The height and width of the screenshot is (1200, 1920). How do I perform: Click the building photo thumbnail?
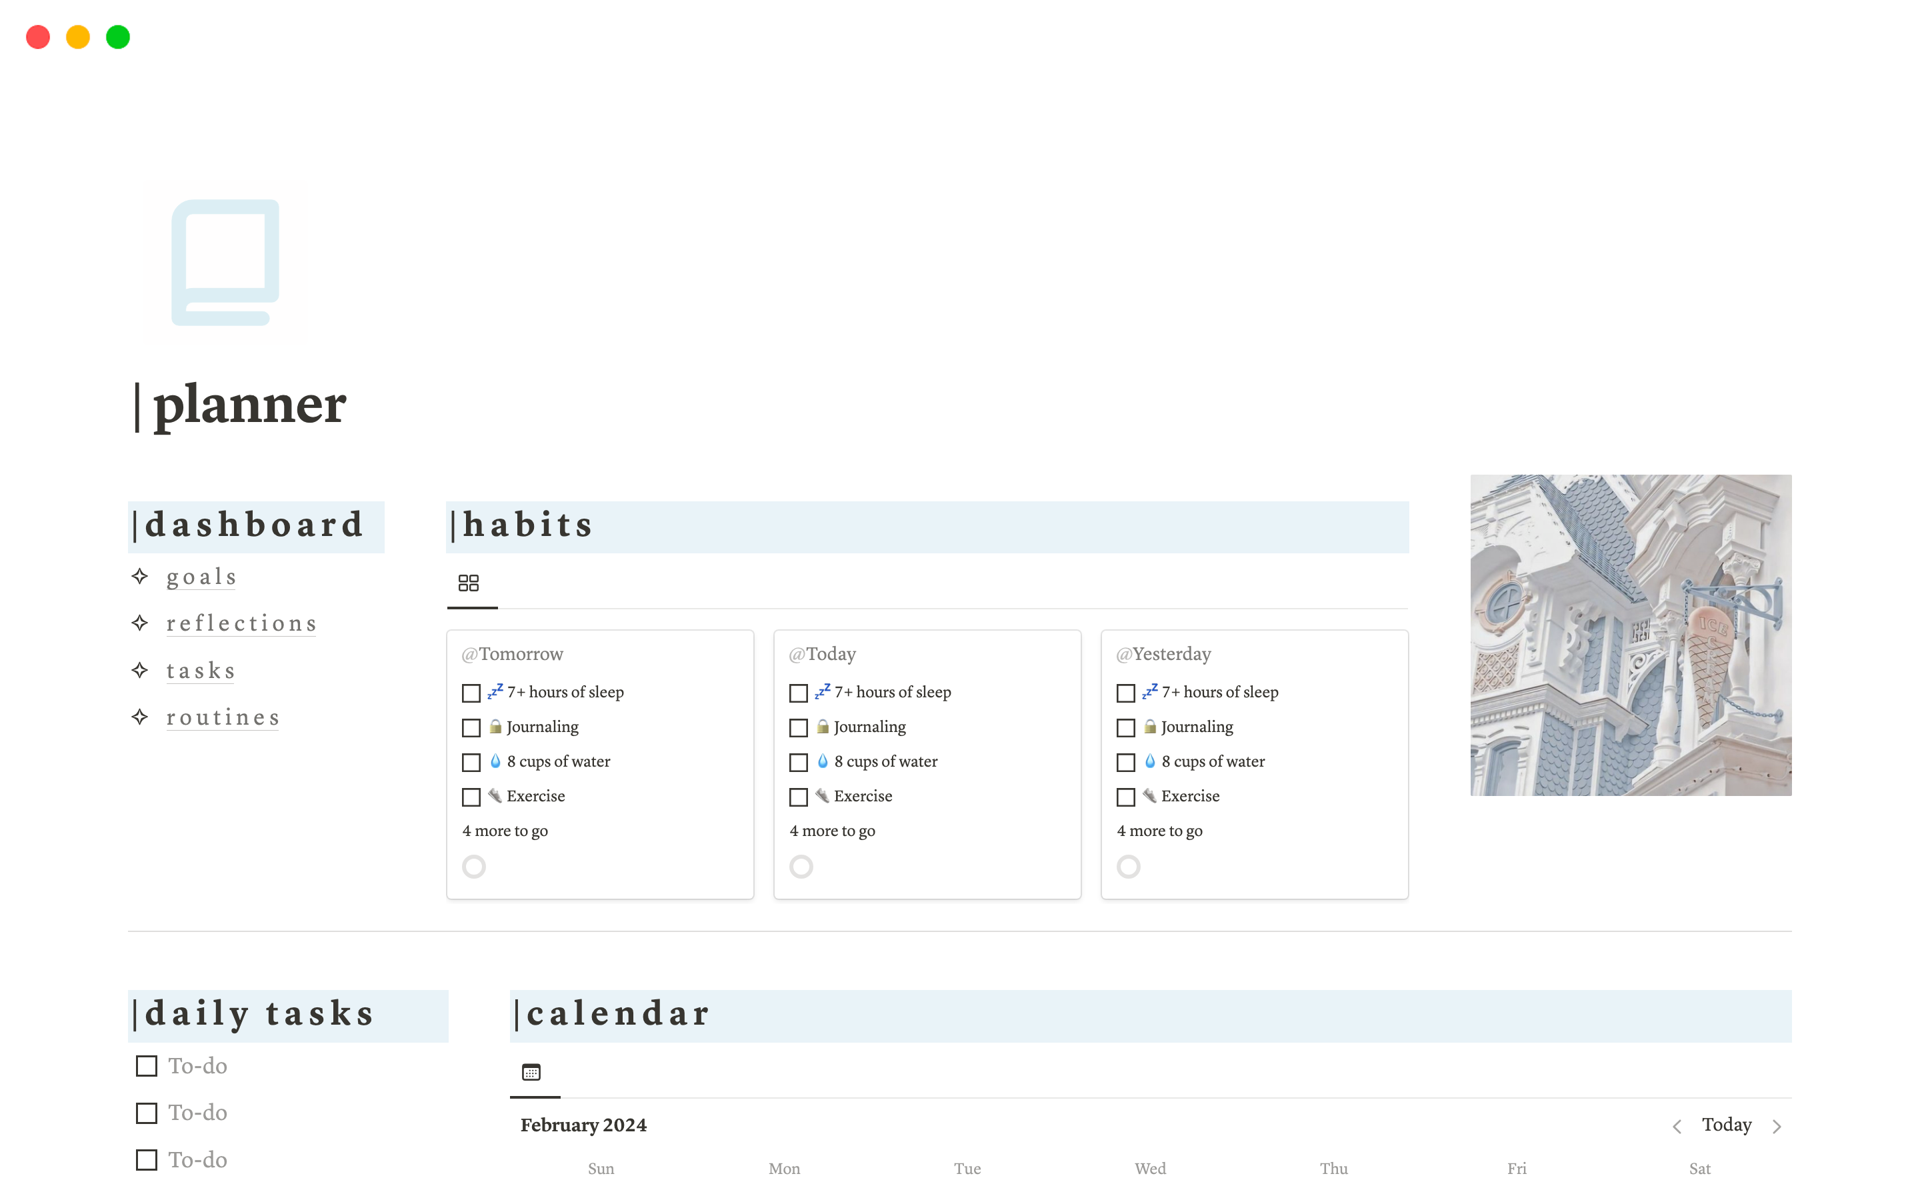click(1630, 635)
